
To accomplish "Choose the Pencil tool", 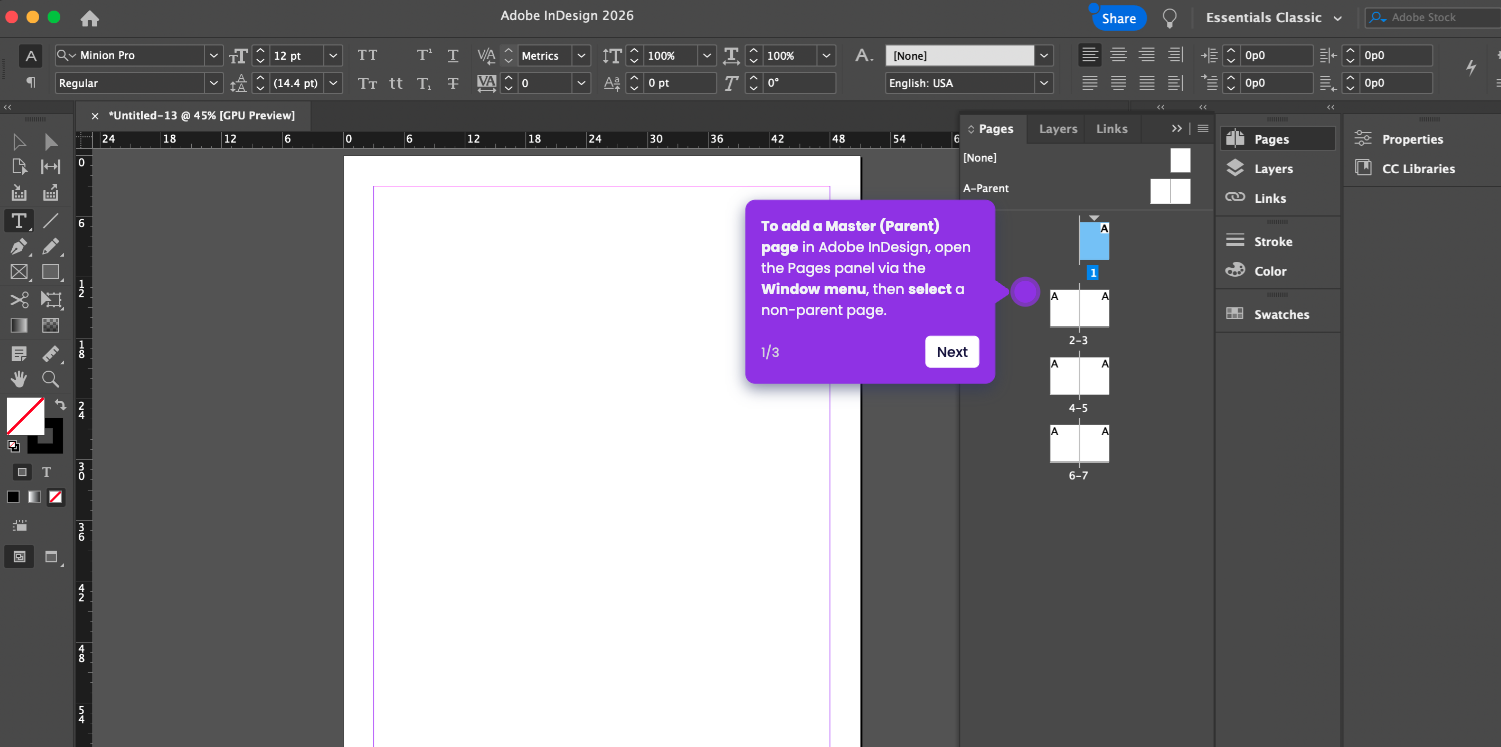I will (51, 246).
